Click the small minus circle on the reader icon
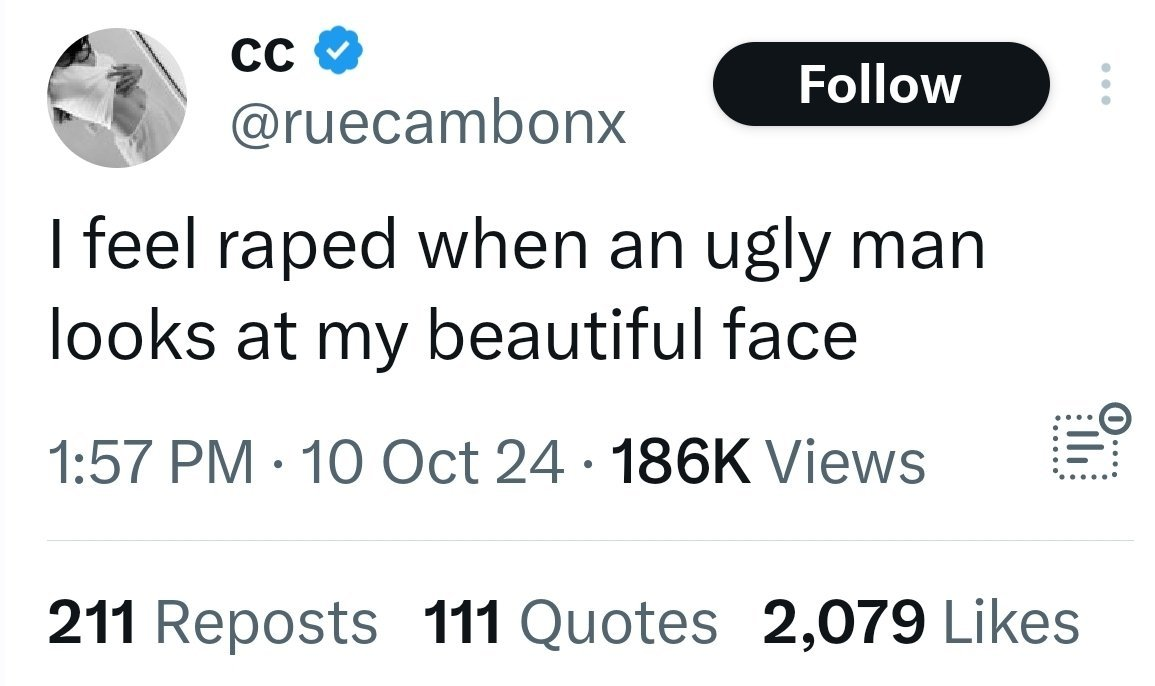Screen dimensions: 1155x686 tap(1118, 412)
